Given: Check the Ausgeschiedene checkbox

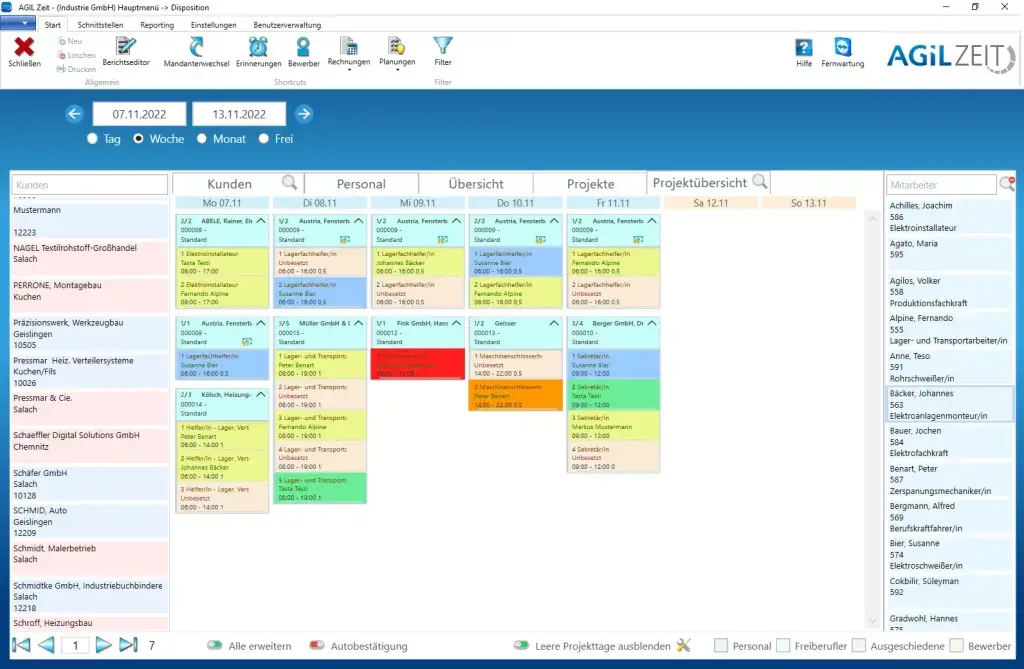Looking at the screenshot, I should 859,645.
